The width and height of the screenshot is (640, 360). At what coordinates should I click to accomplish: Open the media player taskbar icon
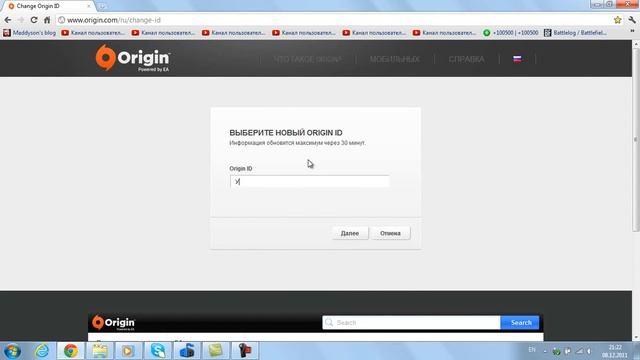[129, 351]
